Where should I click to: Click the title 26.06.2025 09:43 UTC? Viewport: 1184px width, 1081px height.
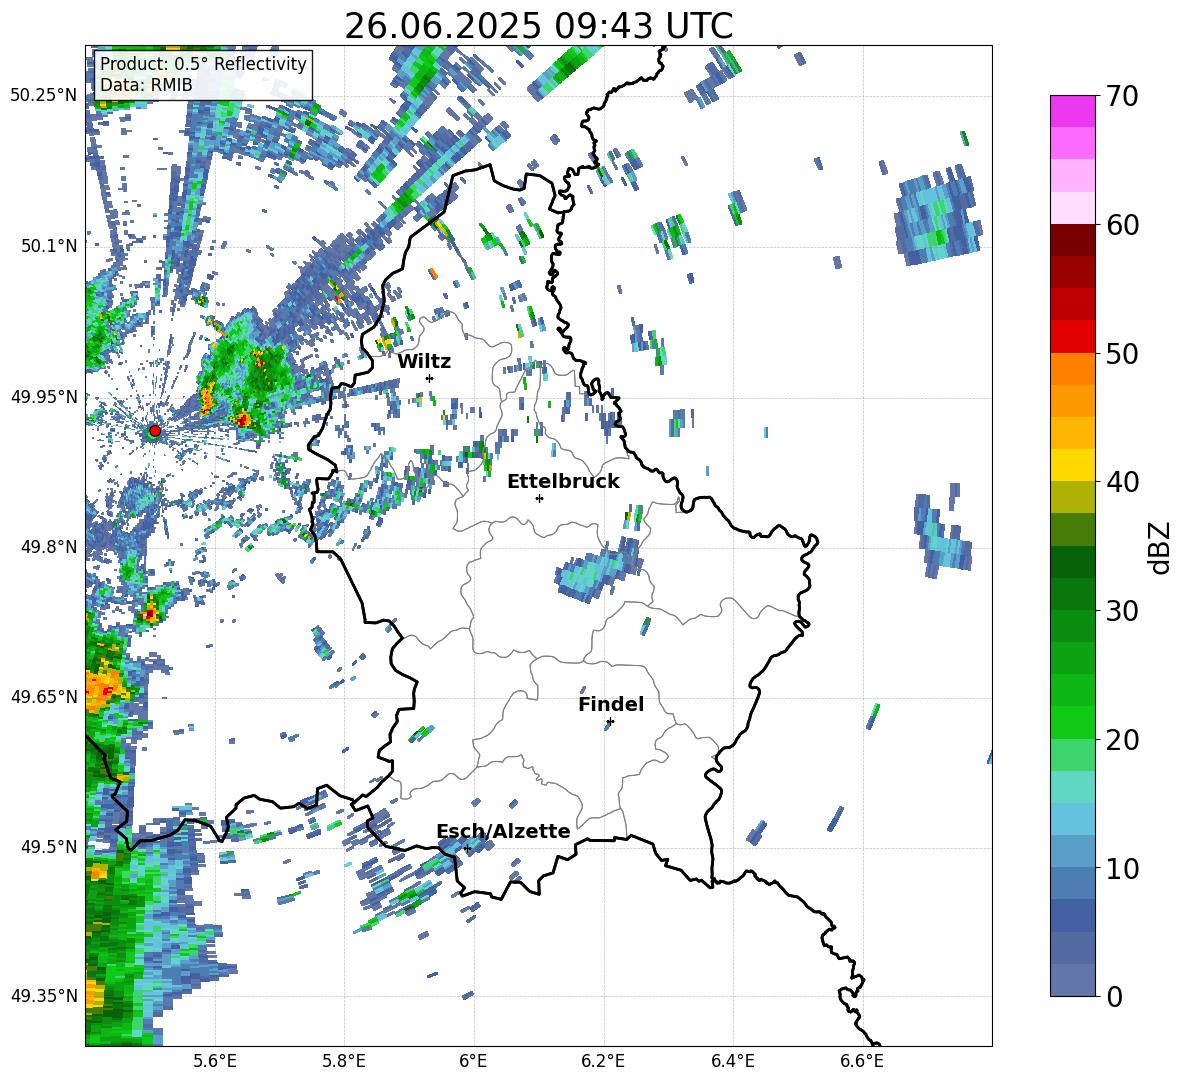[x=539, y=26]
